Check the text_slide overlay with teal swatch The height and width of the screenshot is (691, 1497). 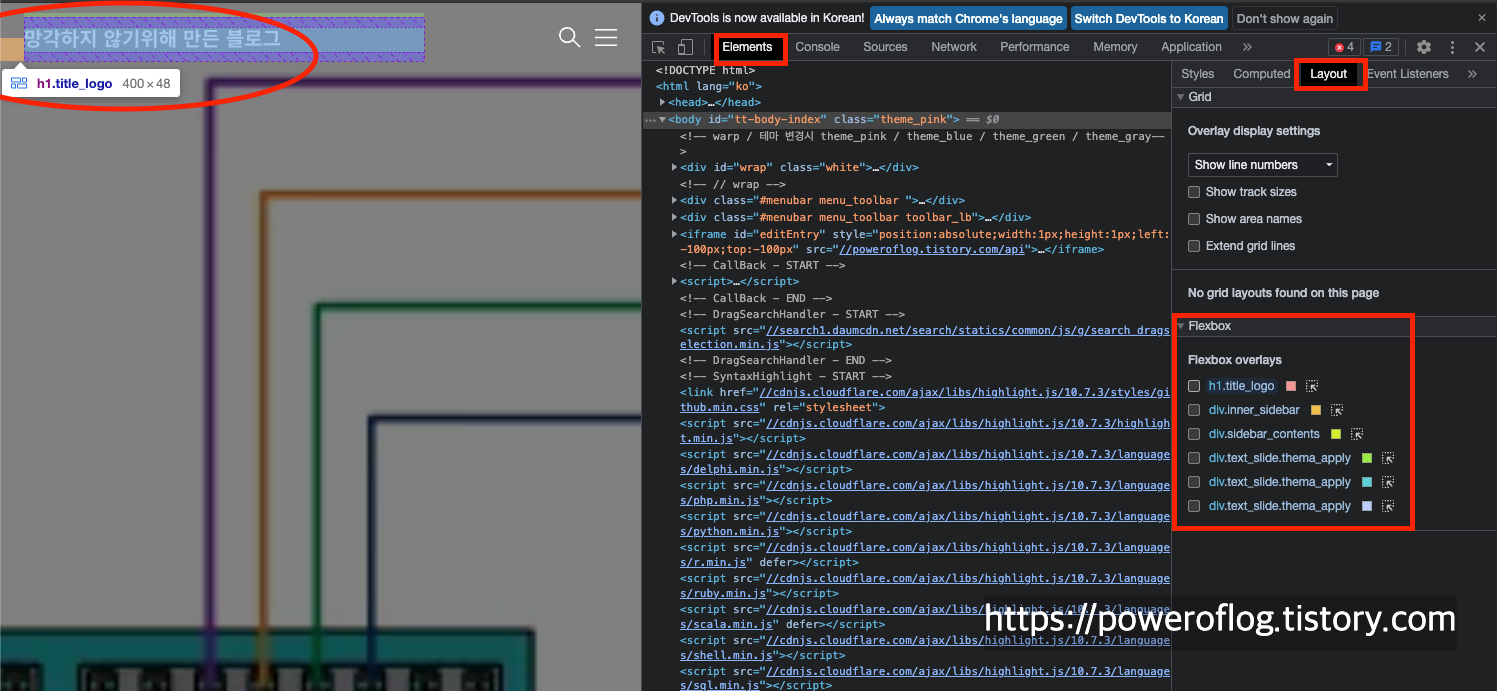(1194, 482)
